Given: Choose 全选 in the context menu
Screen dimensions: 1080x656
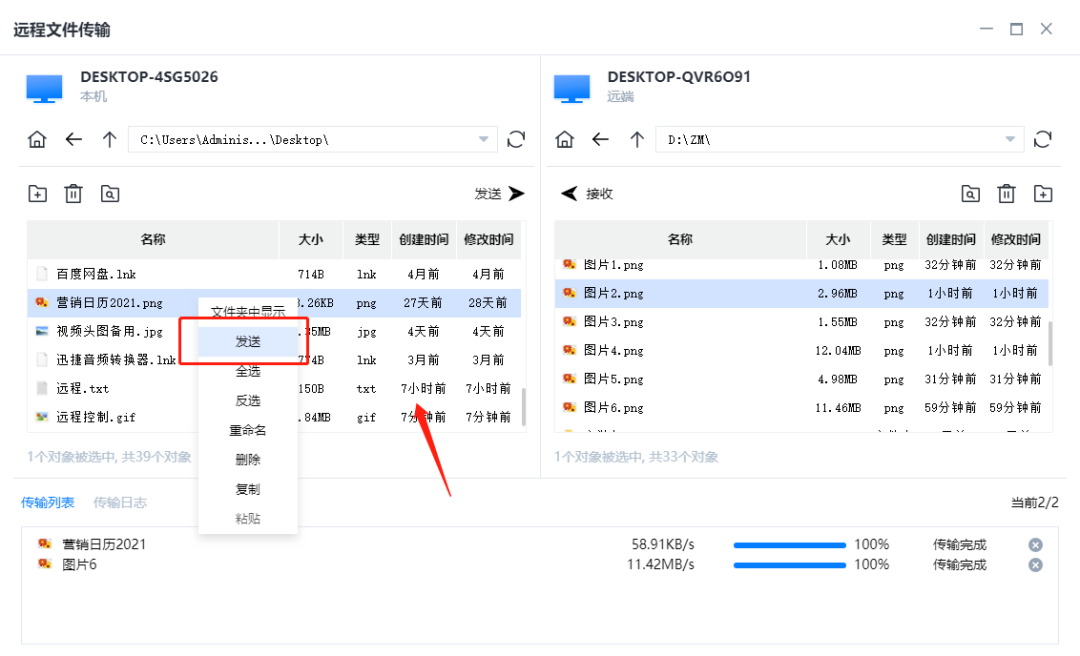Looking at the screenshot, I should click(x=248, y=371).
